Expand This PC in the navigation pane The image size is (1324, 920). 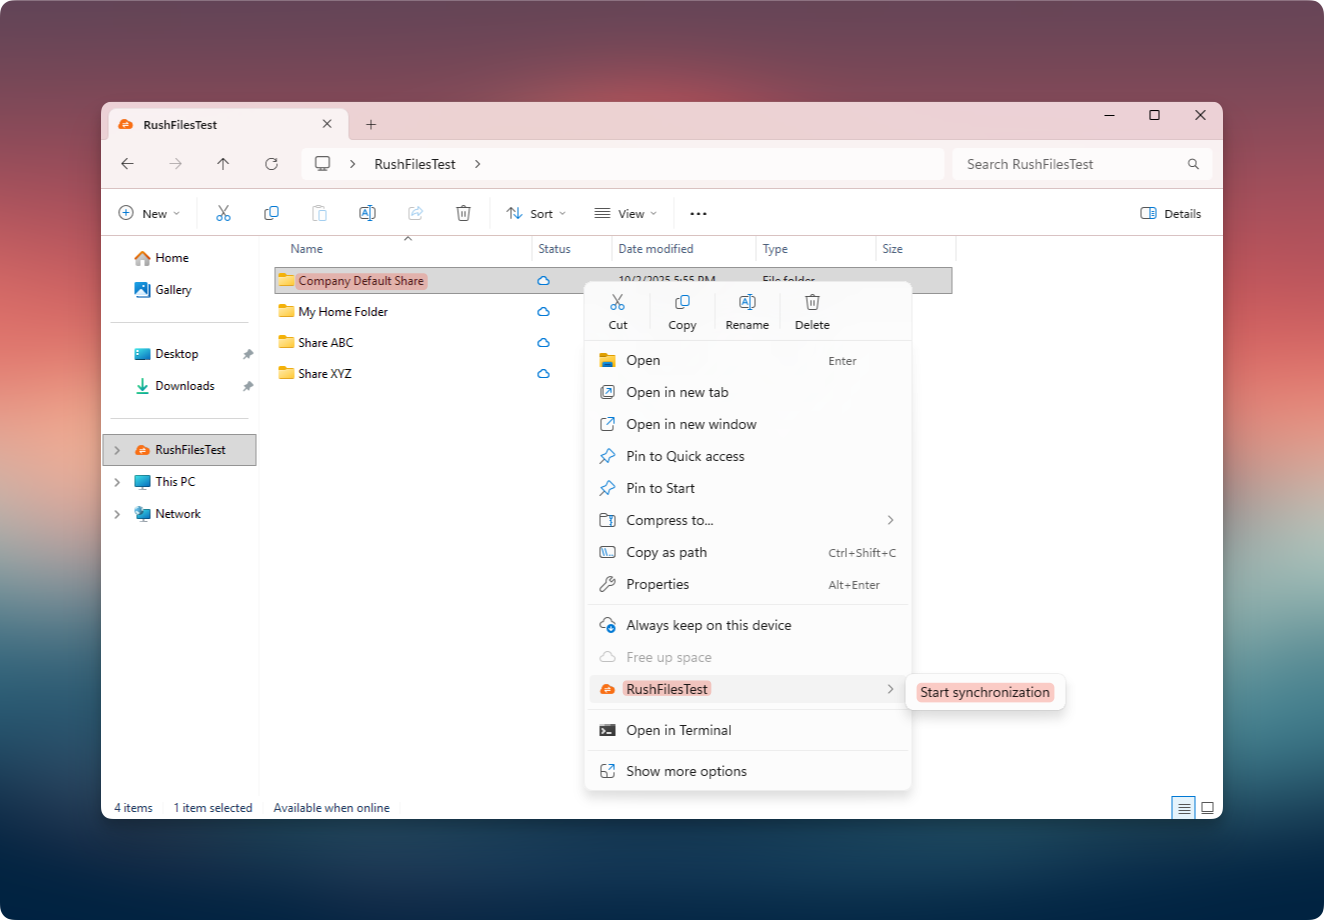(117, 482)
